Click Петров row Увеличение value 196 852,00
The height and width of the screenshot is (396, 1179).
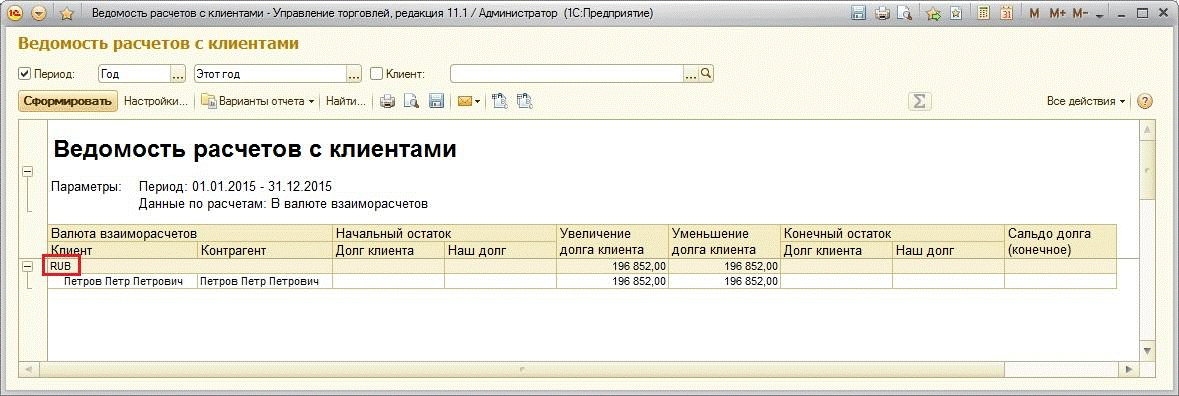612,281
